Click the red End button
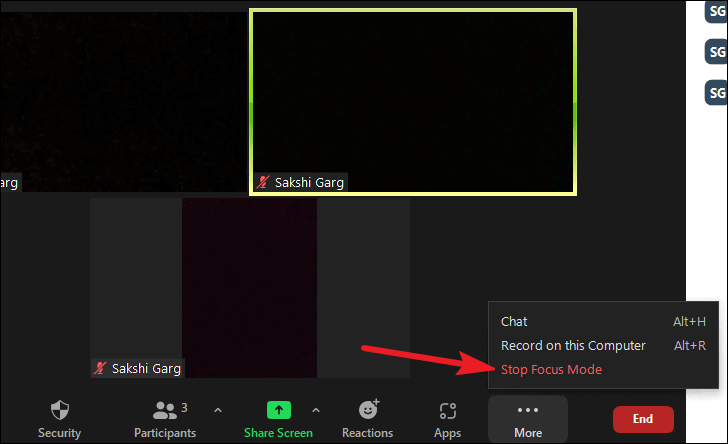 (x=643, y=419)
